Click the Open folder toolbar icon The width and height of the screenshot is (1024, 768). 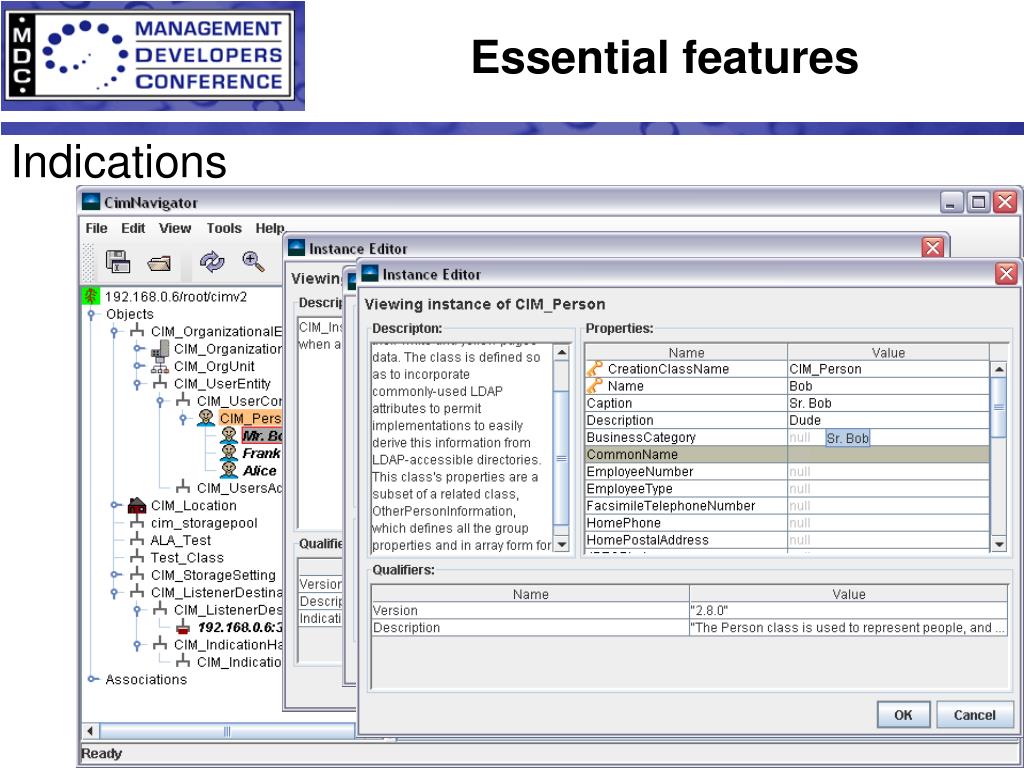(159, 263)
